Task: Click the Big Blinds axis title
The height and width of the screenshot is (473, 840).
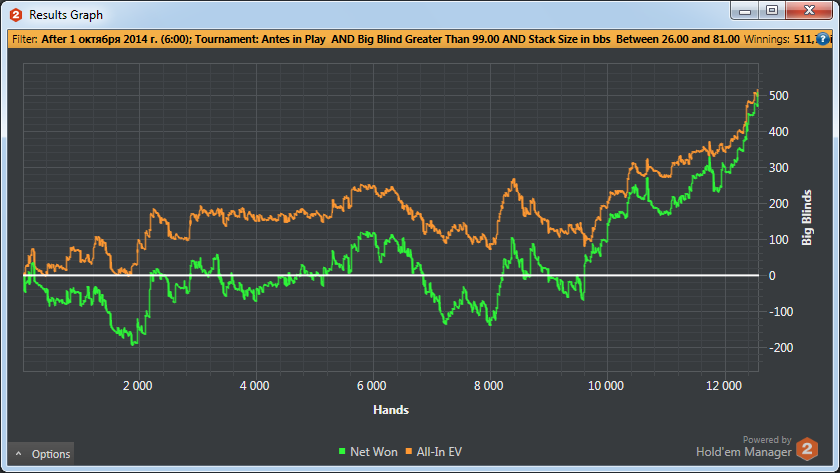Action: click(x=807, y=217)
